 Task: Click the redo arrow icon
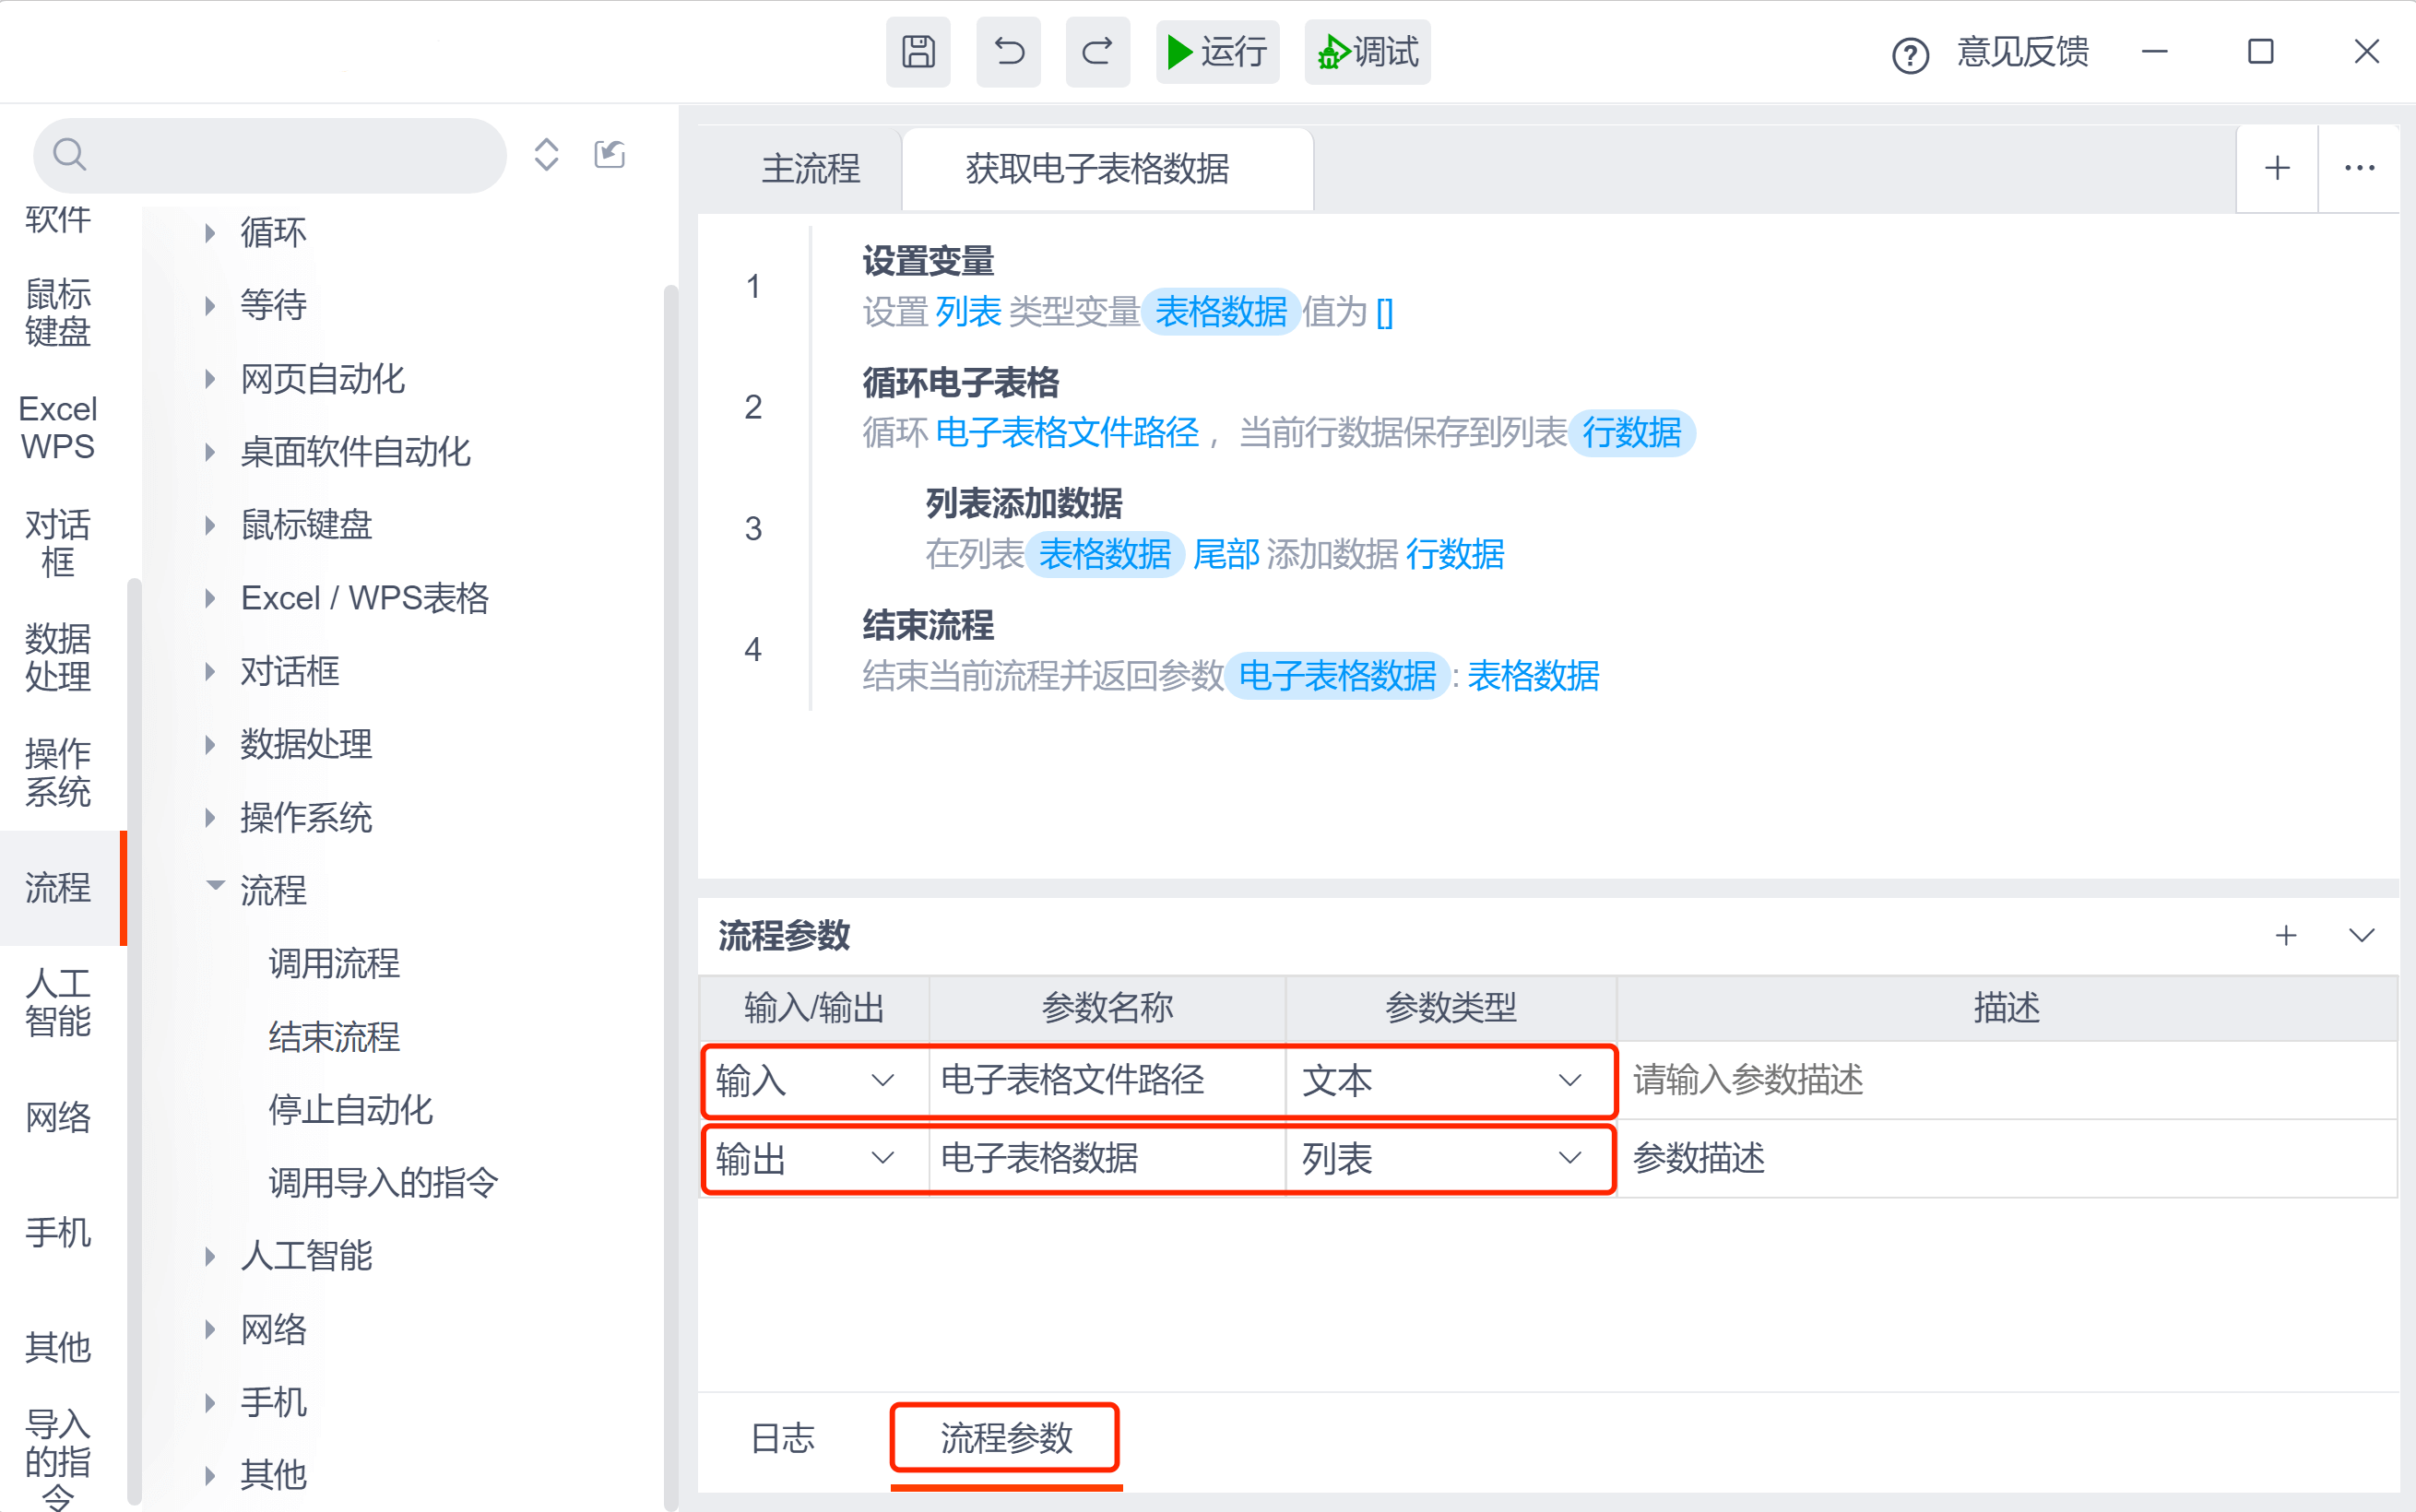click(x=1097, y=52)
